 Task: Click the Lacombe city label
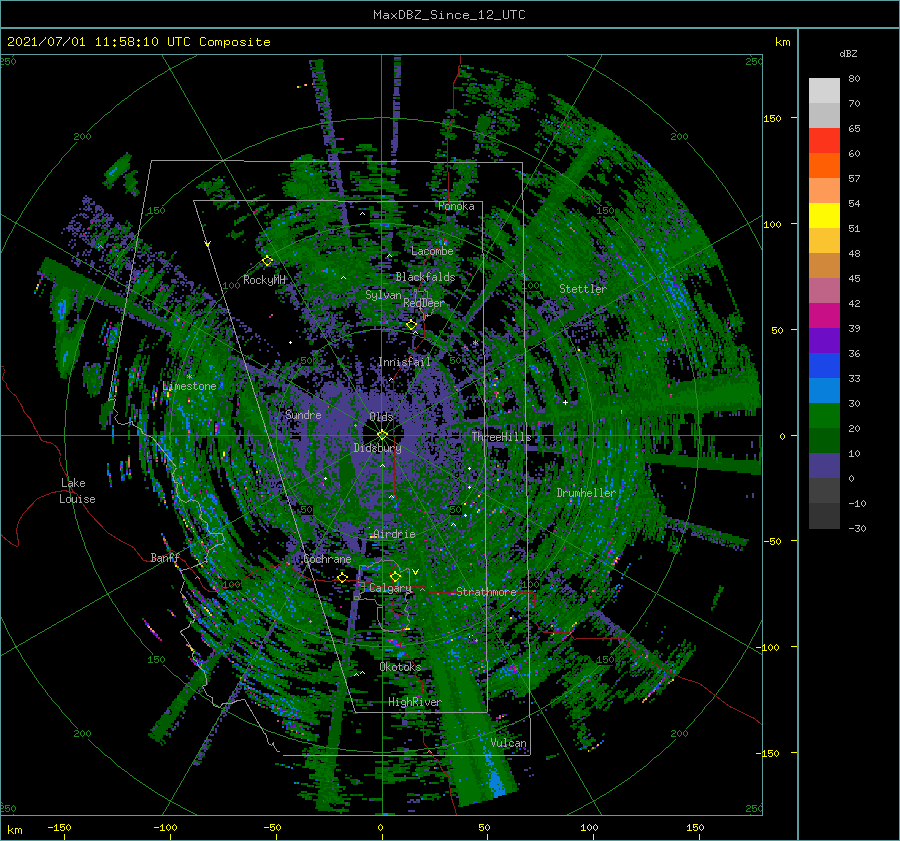(x=432, y=251)
